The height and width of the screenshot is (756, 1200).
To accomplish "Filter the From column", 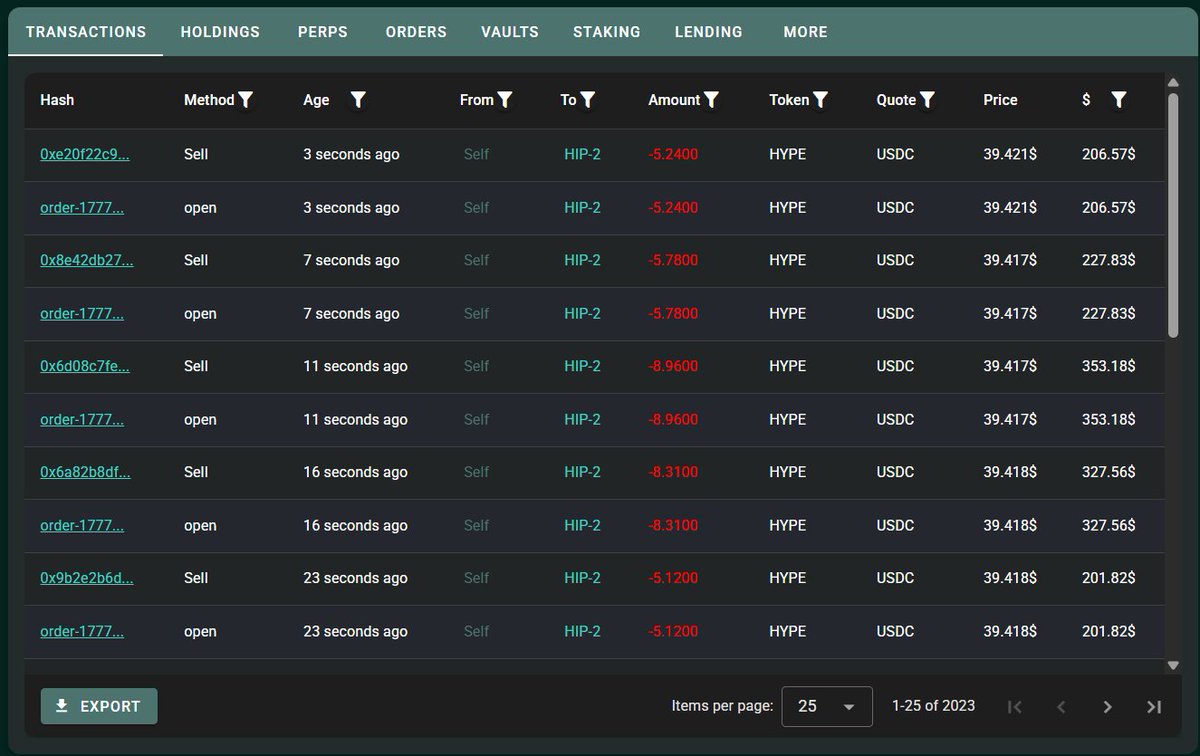I will 505,100.
